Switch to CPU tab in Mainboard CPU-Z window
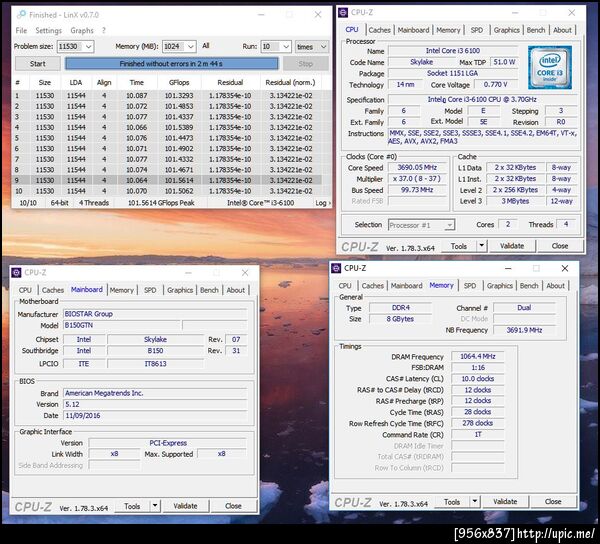The height and width of the screenshot is (544, 600). click(x=25, y=290)
